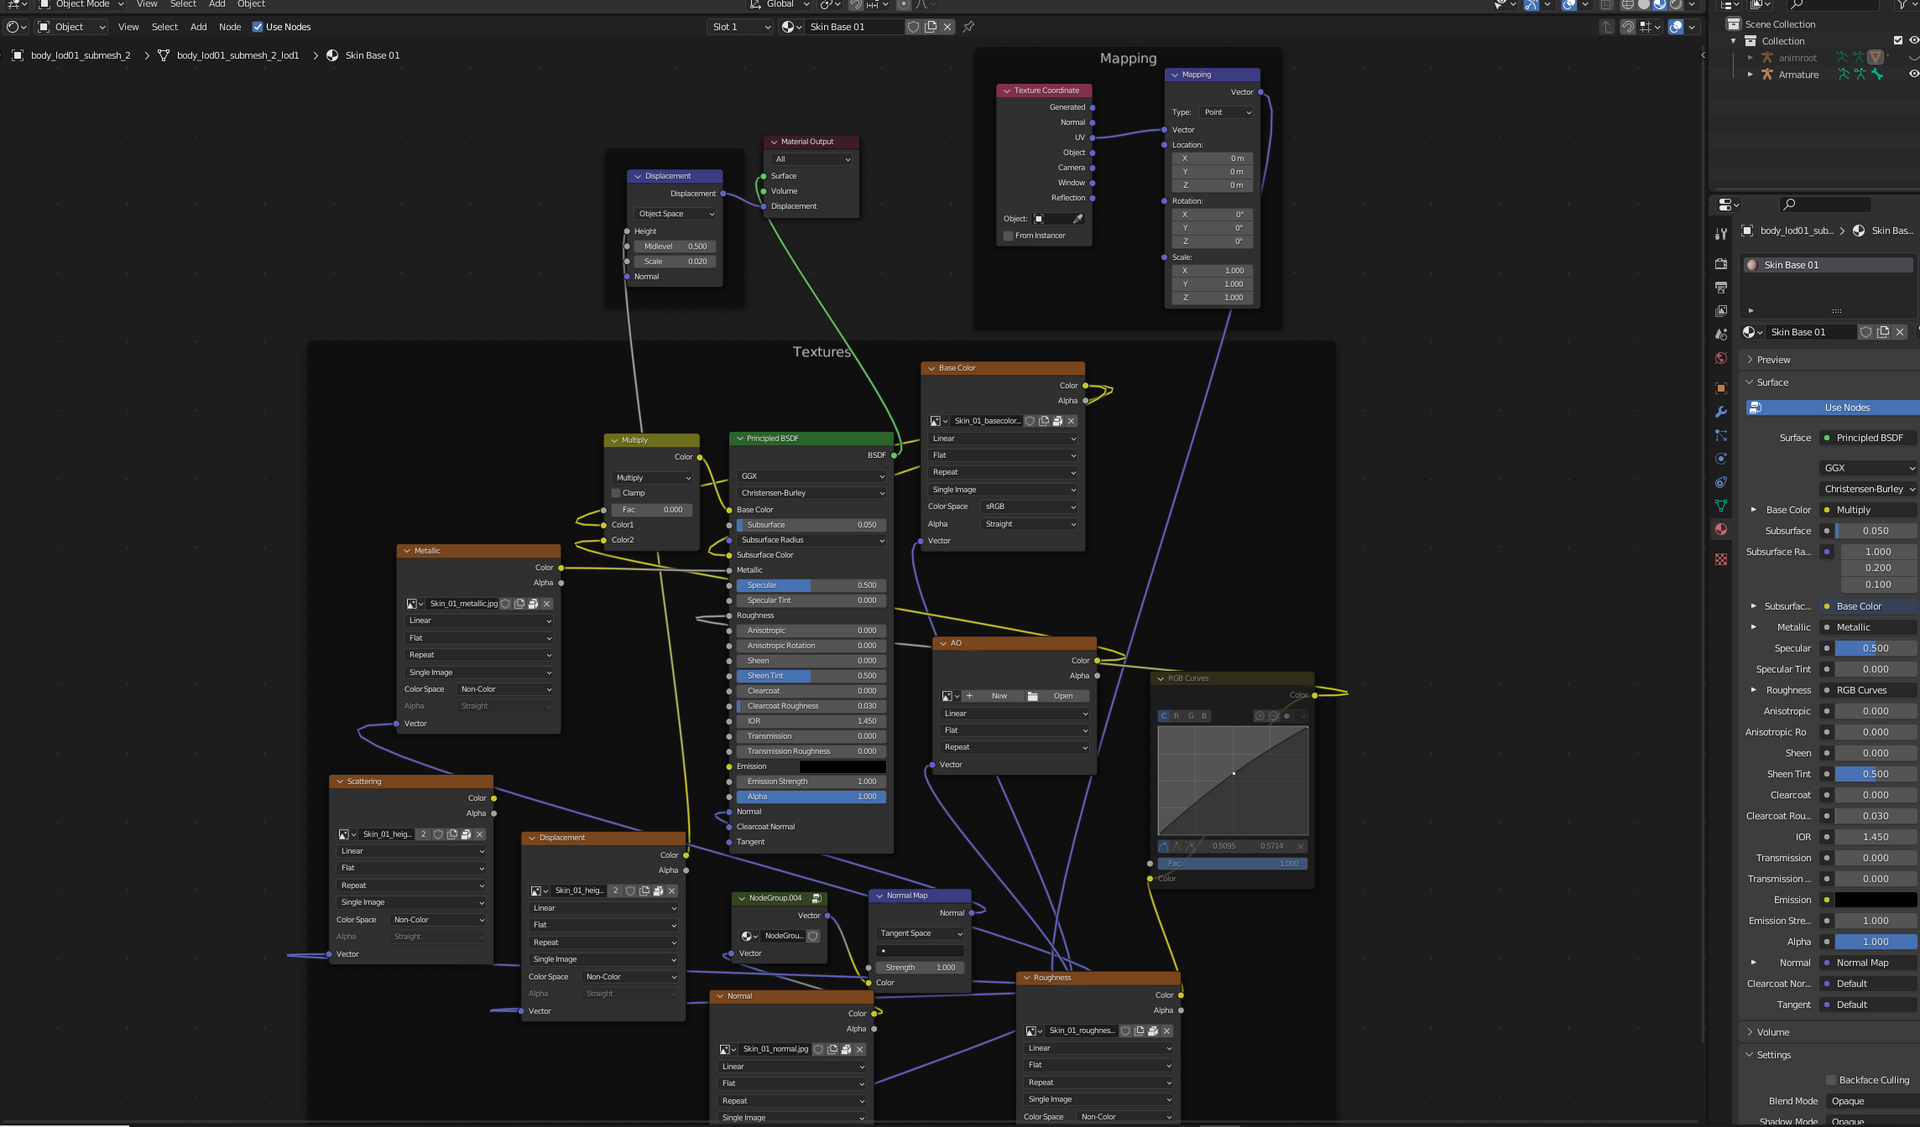The width and height of the screenshot is (1920, 1127).
Task: Toggle Backface Culling checkbox
Action: click(1831, 1080)
